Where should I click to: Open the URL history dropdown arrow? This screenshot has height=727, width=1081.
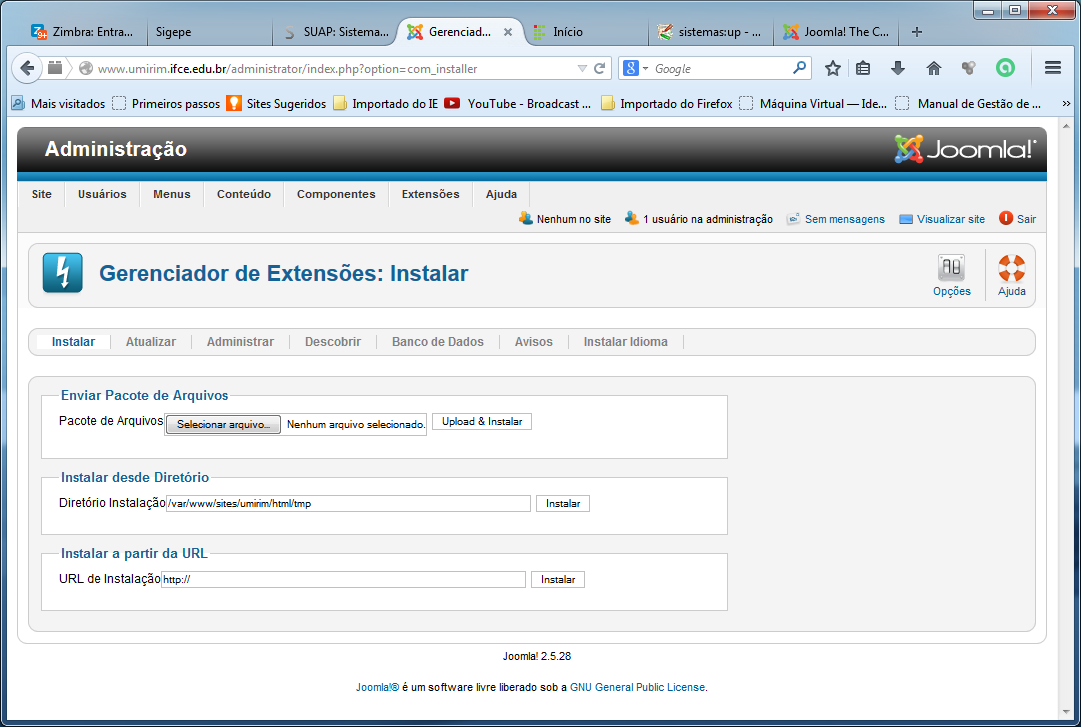[x=582, y=68]
